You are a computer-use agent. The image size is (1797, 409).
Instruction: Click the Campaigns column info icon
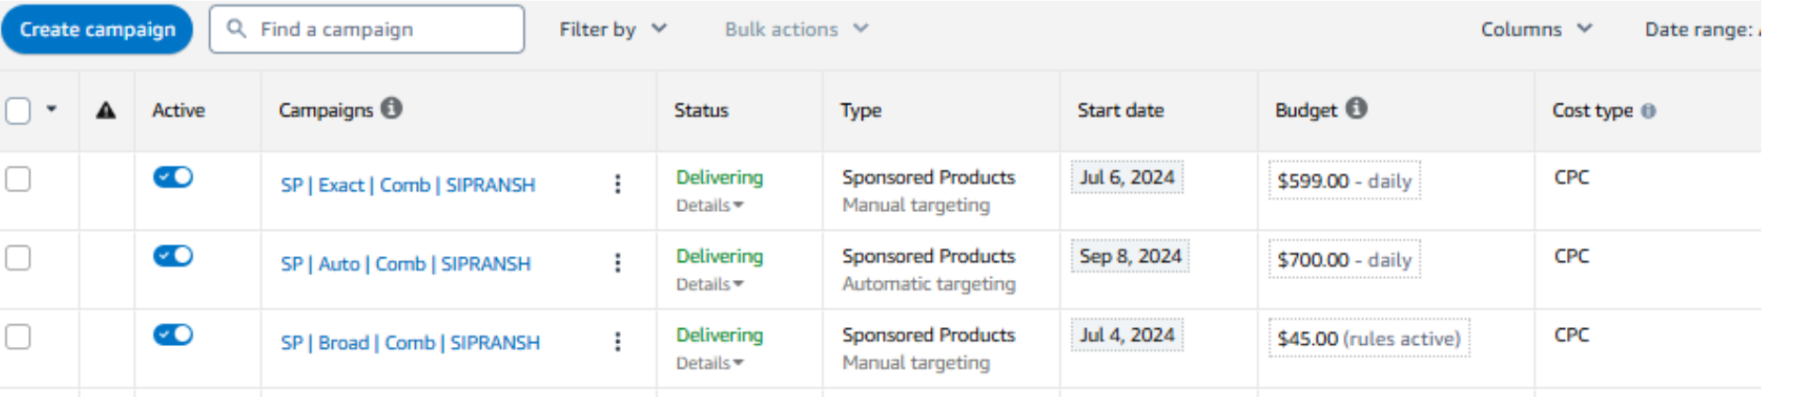coord(392,108)
